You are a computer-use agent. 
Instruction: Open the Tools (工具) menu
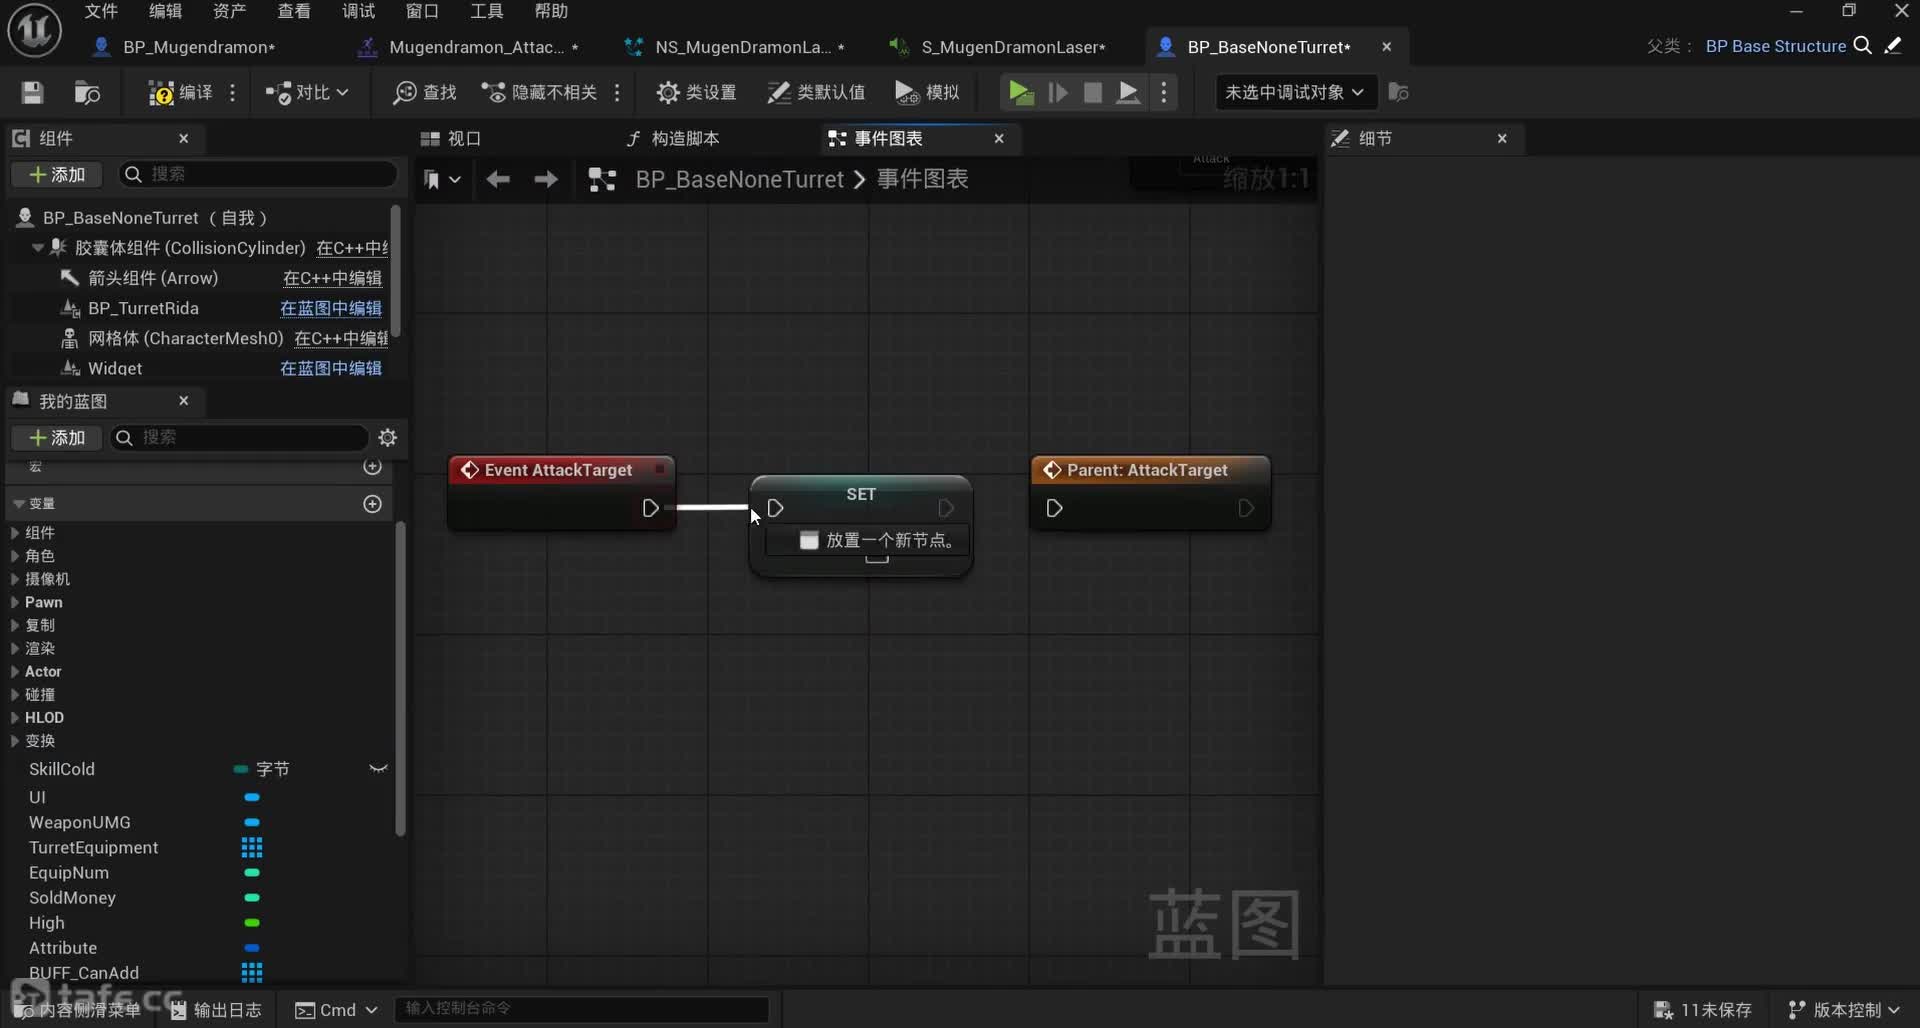tap(486, 11)
